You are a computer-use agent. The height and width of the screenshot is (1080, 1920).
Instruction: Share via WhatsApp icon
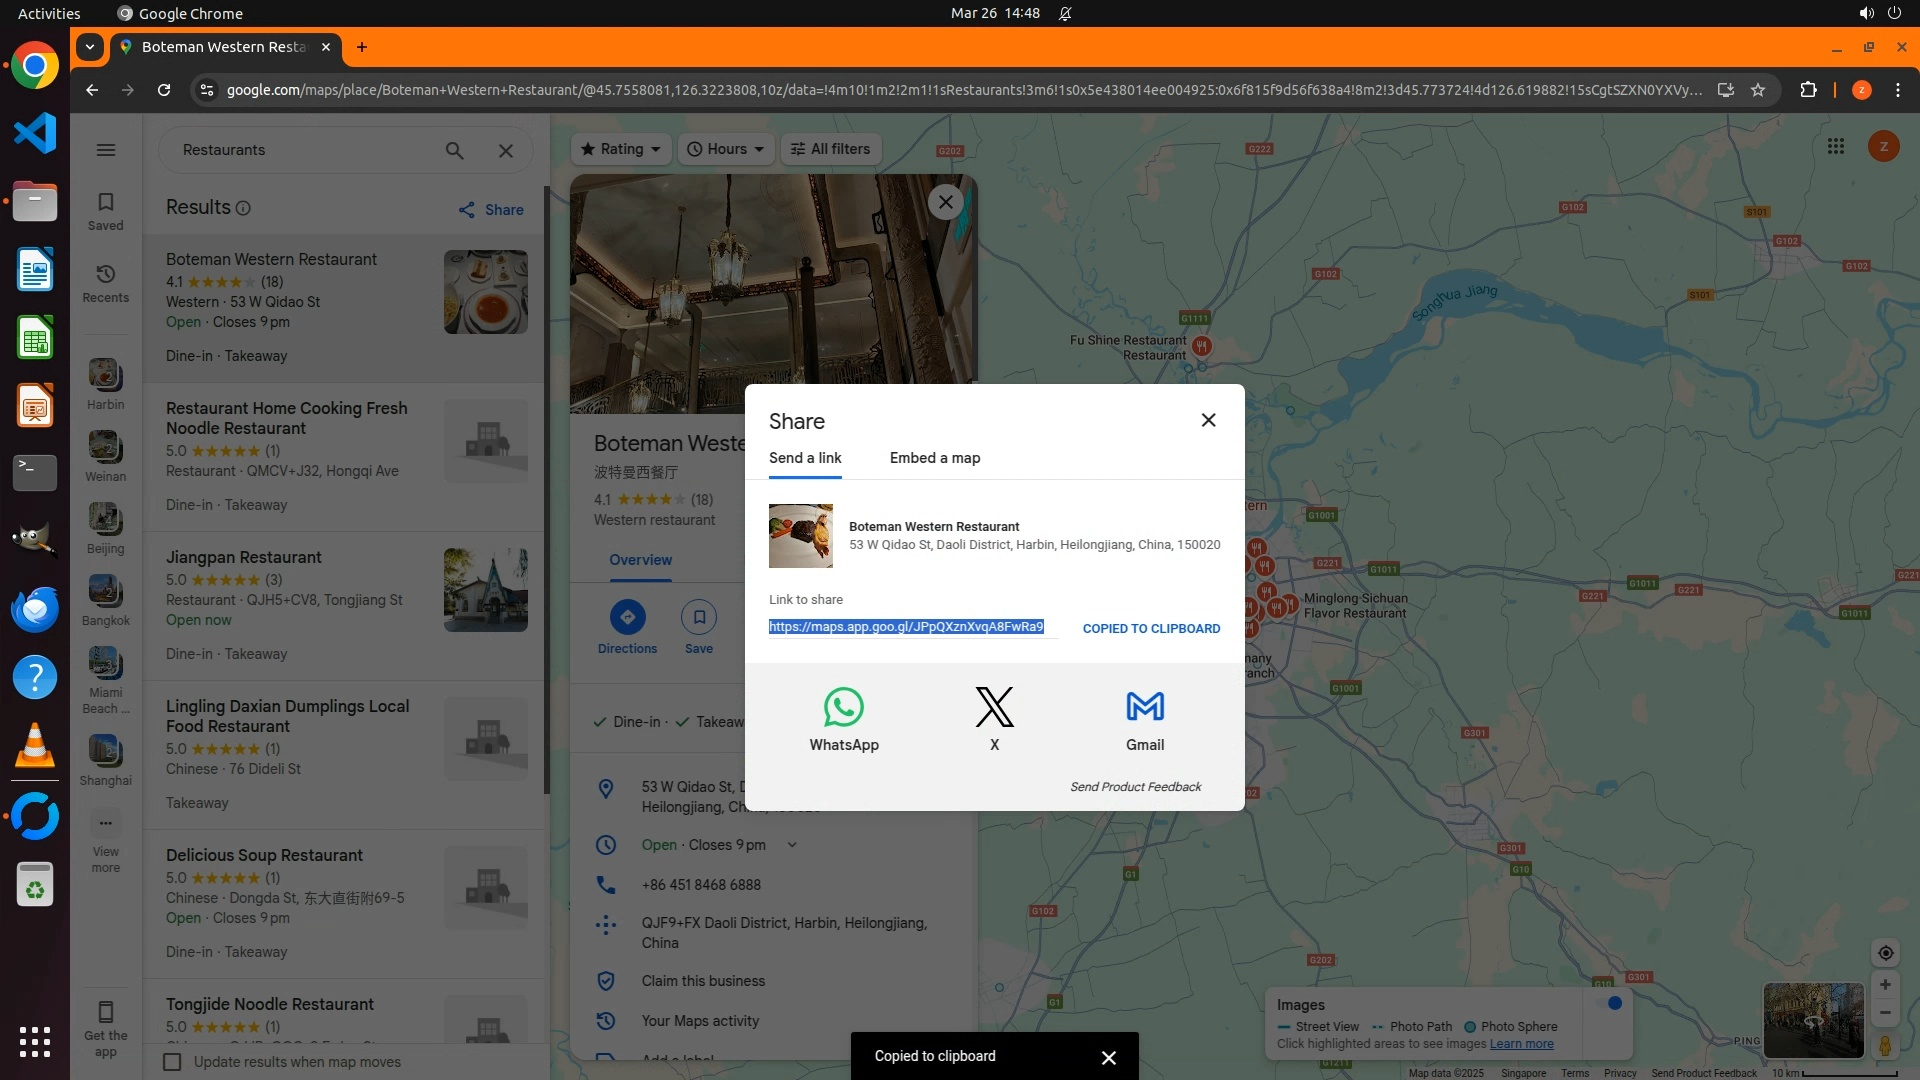pyautogui.click(x=843, y=707)
